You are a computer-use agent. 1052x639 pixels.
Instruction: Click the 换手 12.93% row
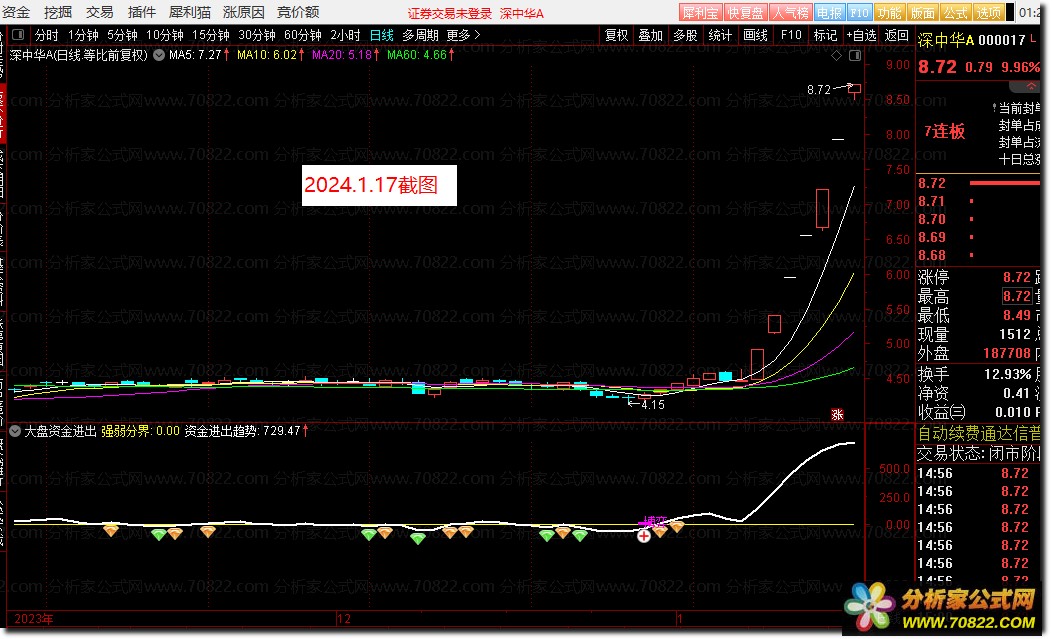point(978,374)
